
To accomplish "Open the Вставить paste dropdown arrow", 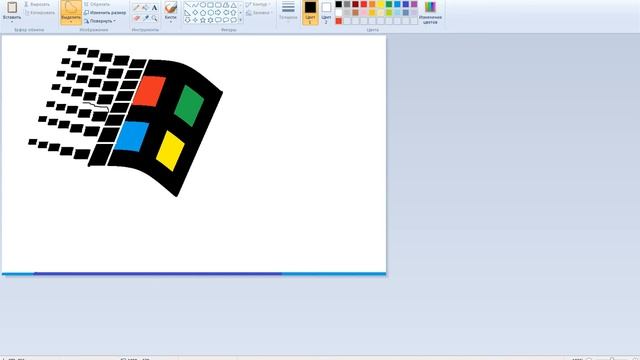I will point(12,22).
